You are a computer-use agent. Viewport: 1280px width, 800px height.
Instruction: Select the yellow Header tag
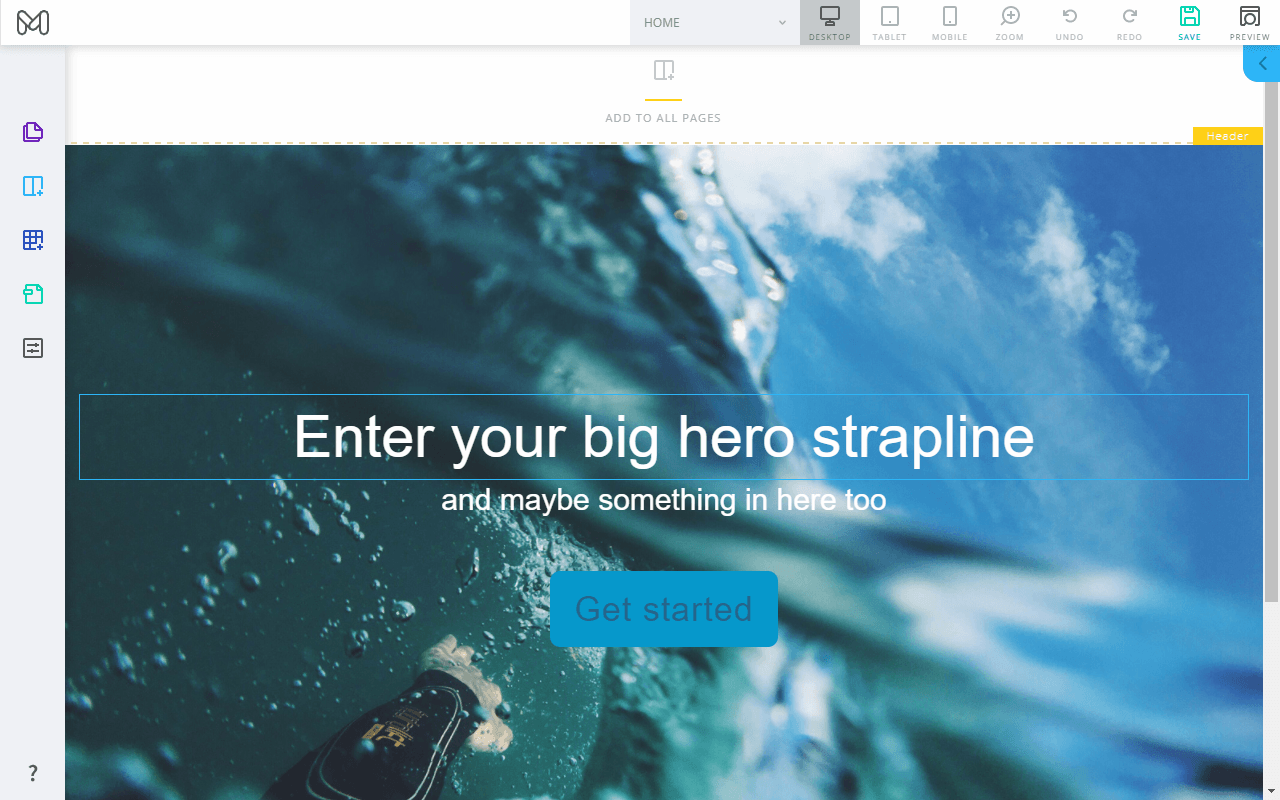point(1228,136)
